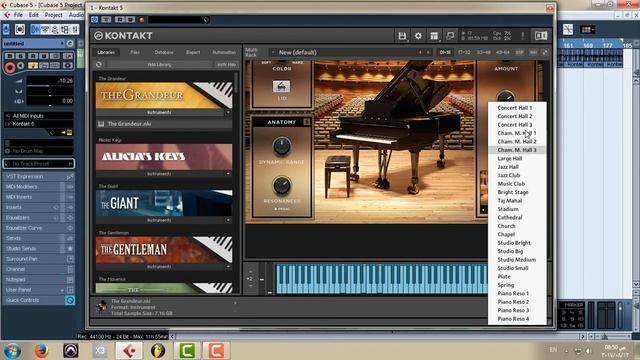Click Cubase color palette icon at top right
This screenshot has width=640, height=360.
coord(587,29)
